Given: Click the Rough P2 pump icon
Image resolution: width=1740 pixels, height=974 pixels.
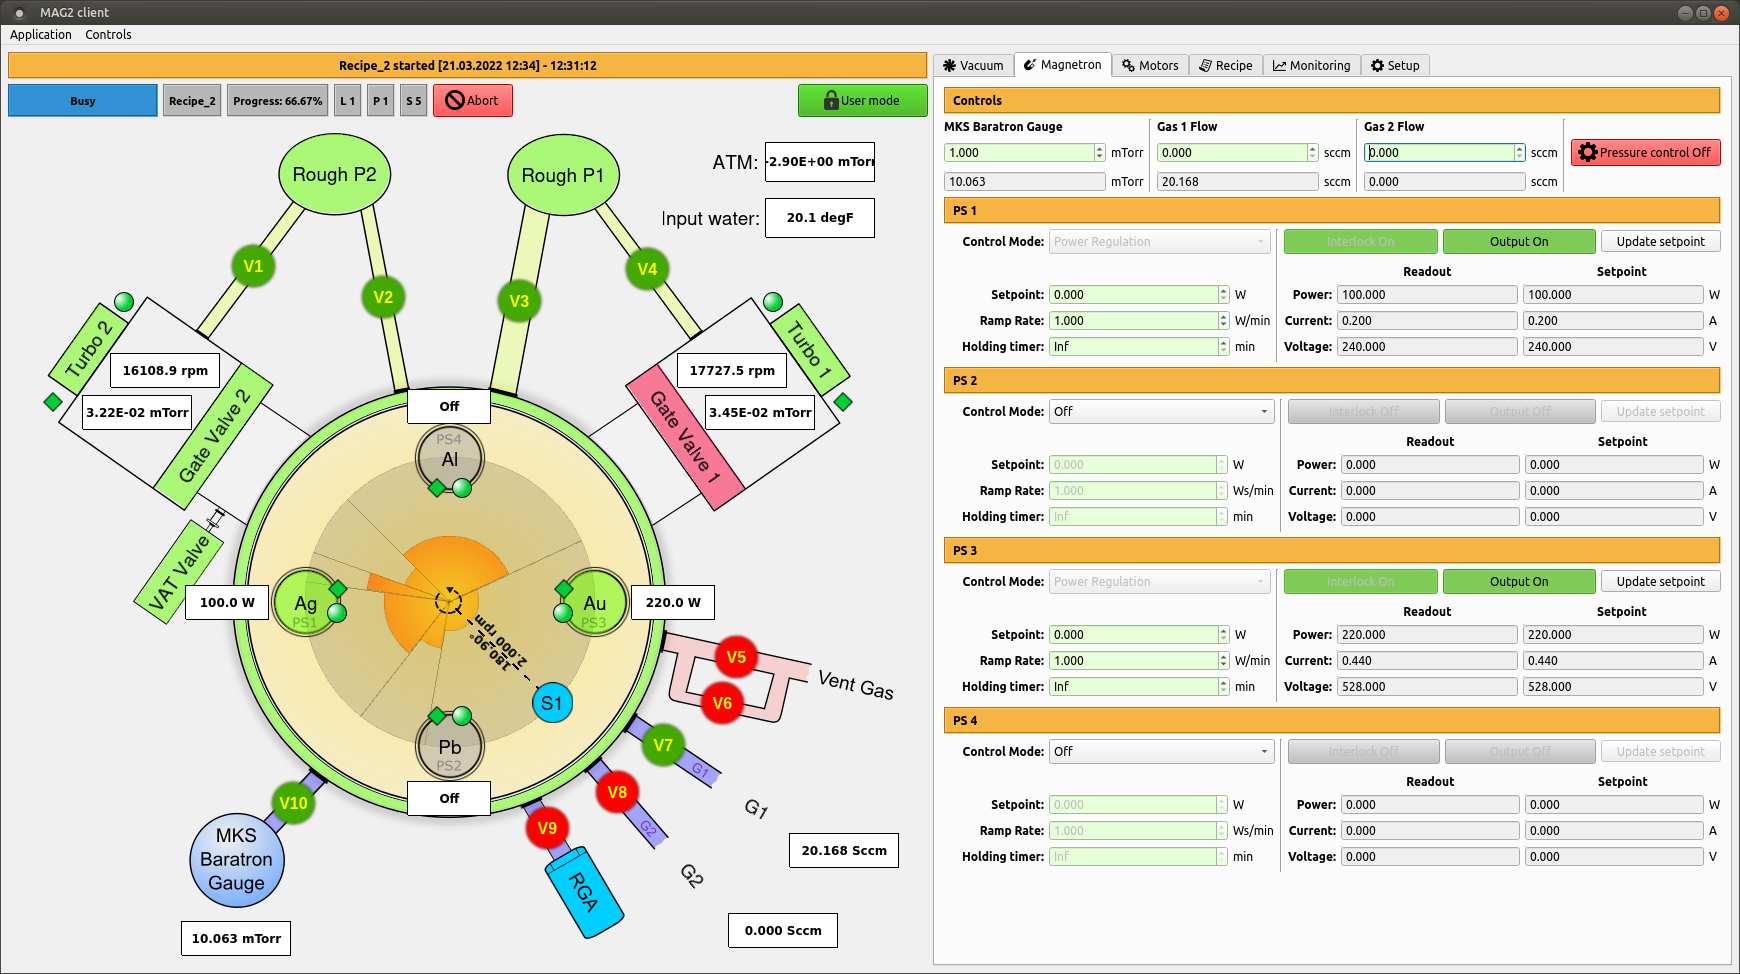Looking at the screenshot, I should point(334,175).
